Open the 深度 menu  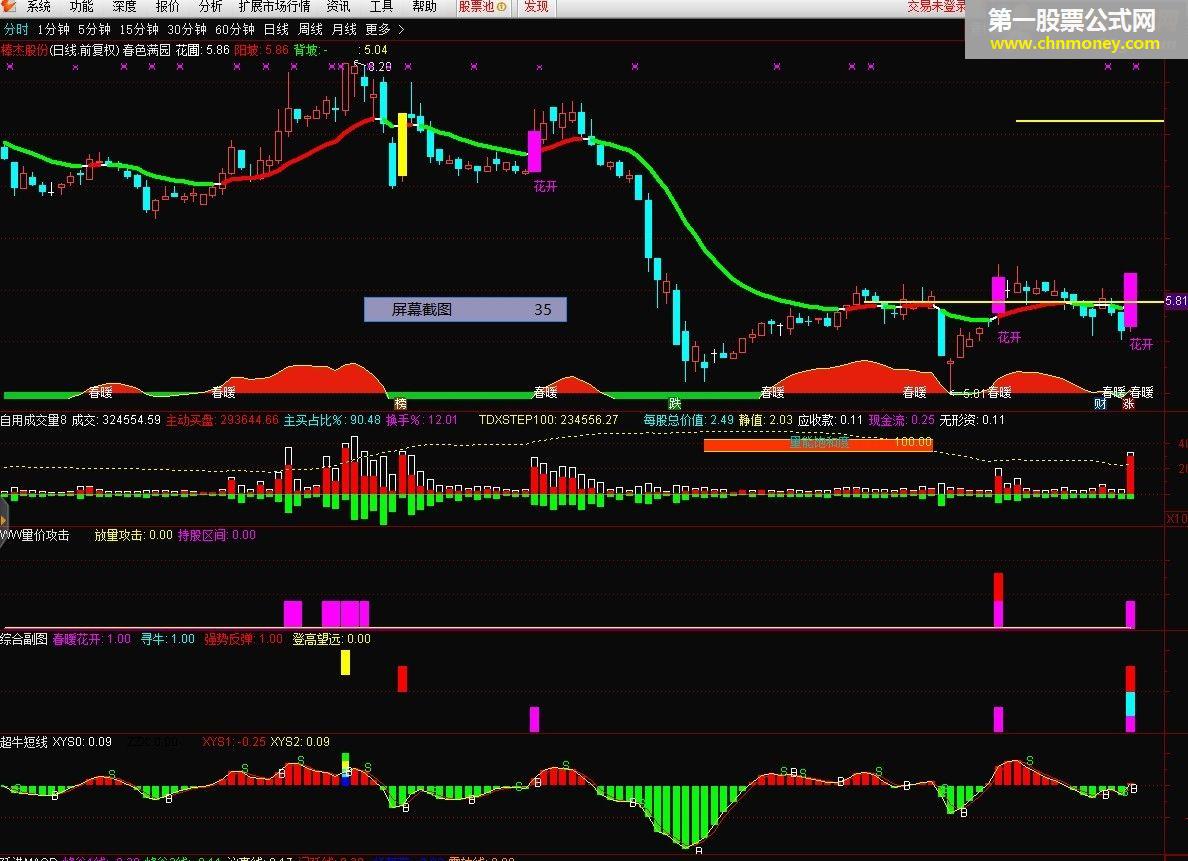124,7
